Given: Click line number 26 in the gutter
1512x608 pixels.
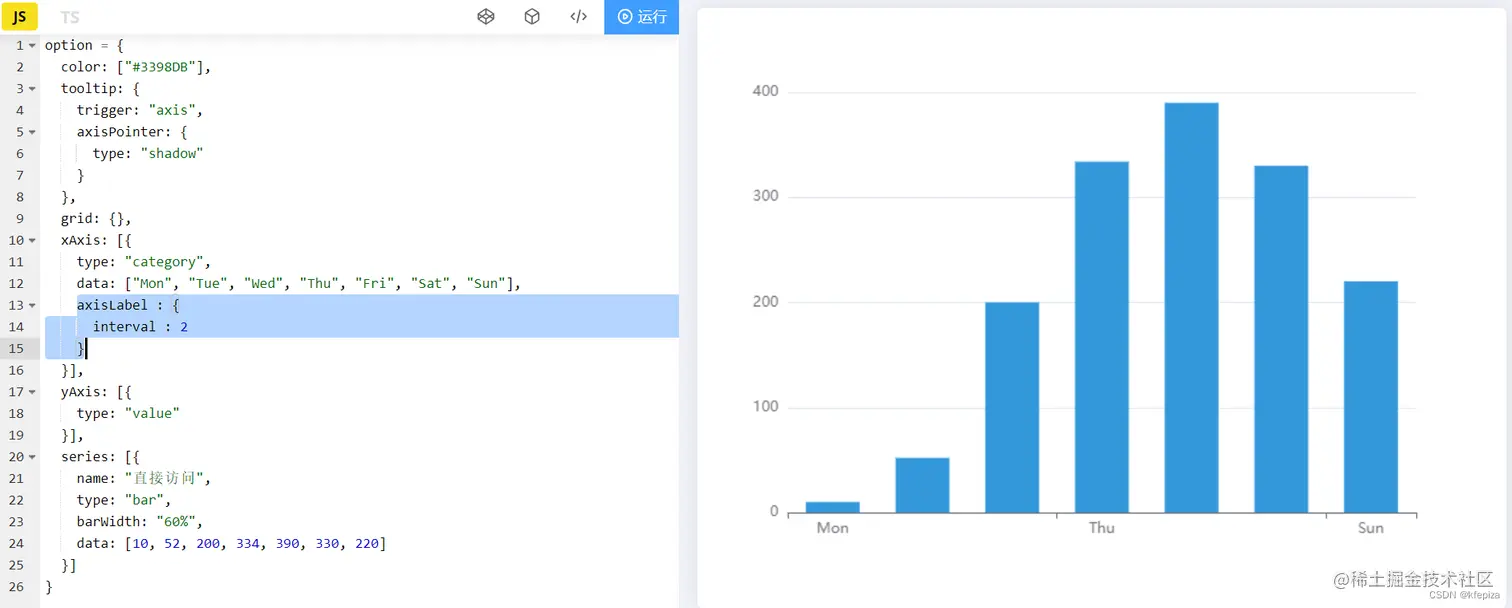Looking at the screenshot, I should click(16, 587).
